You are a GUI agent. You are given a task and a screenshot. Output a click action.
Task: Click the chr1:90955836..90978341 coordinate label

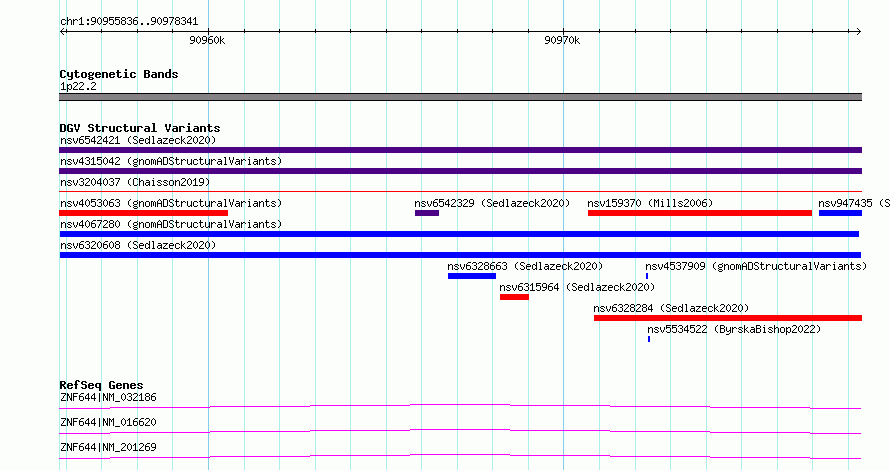click(x=129, y=22)
